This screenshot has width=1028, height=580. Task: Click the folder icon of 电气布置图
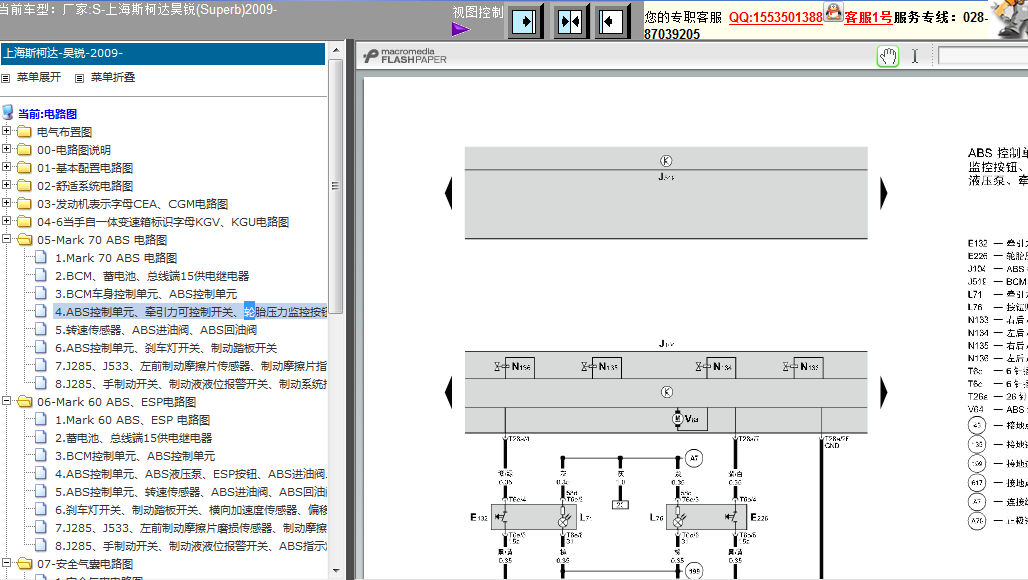(24, 132)
